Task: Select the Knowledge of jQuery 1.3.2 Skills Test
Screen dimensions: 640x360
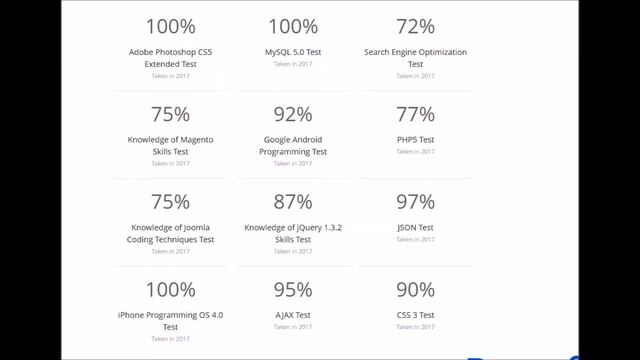Action: click(293, 233)
